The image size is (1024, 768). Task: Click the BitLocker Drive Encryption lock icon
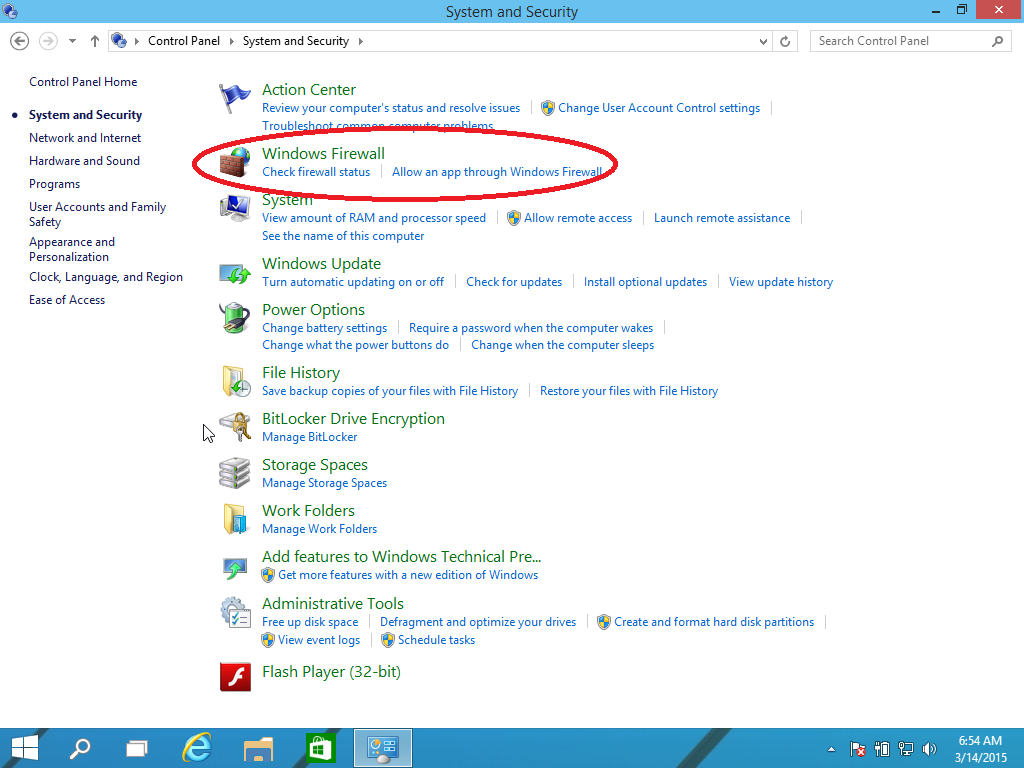point(234,426)
